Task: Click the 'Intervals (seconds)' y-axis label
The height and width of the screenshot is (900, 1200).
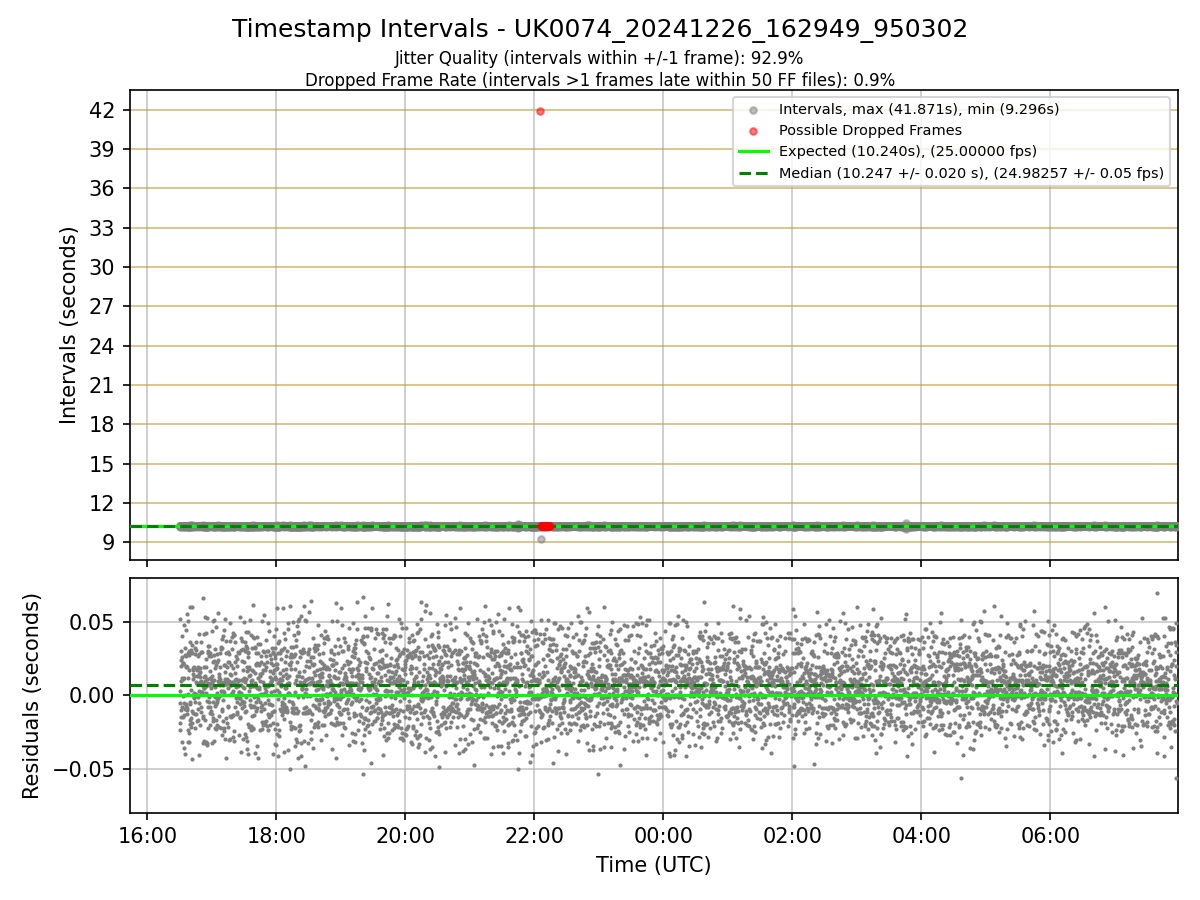Action: coord(69,325)
